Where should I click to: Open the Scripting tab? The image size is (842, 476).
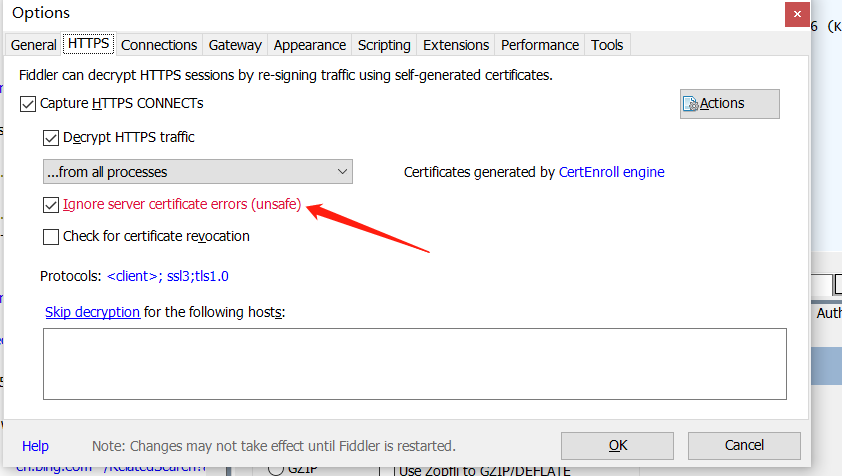pyautogui.click(x=384, y=45)
